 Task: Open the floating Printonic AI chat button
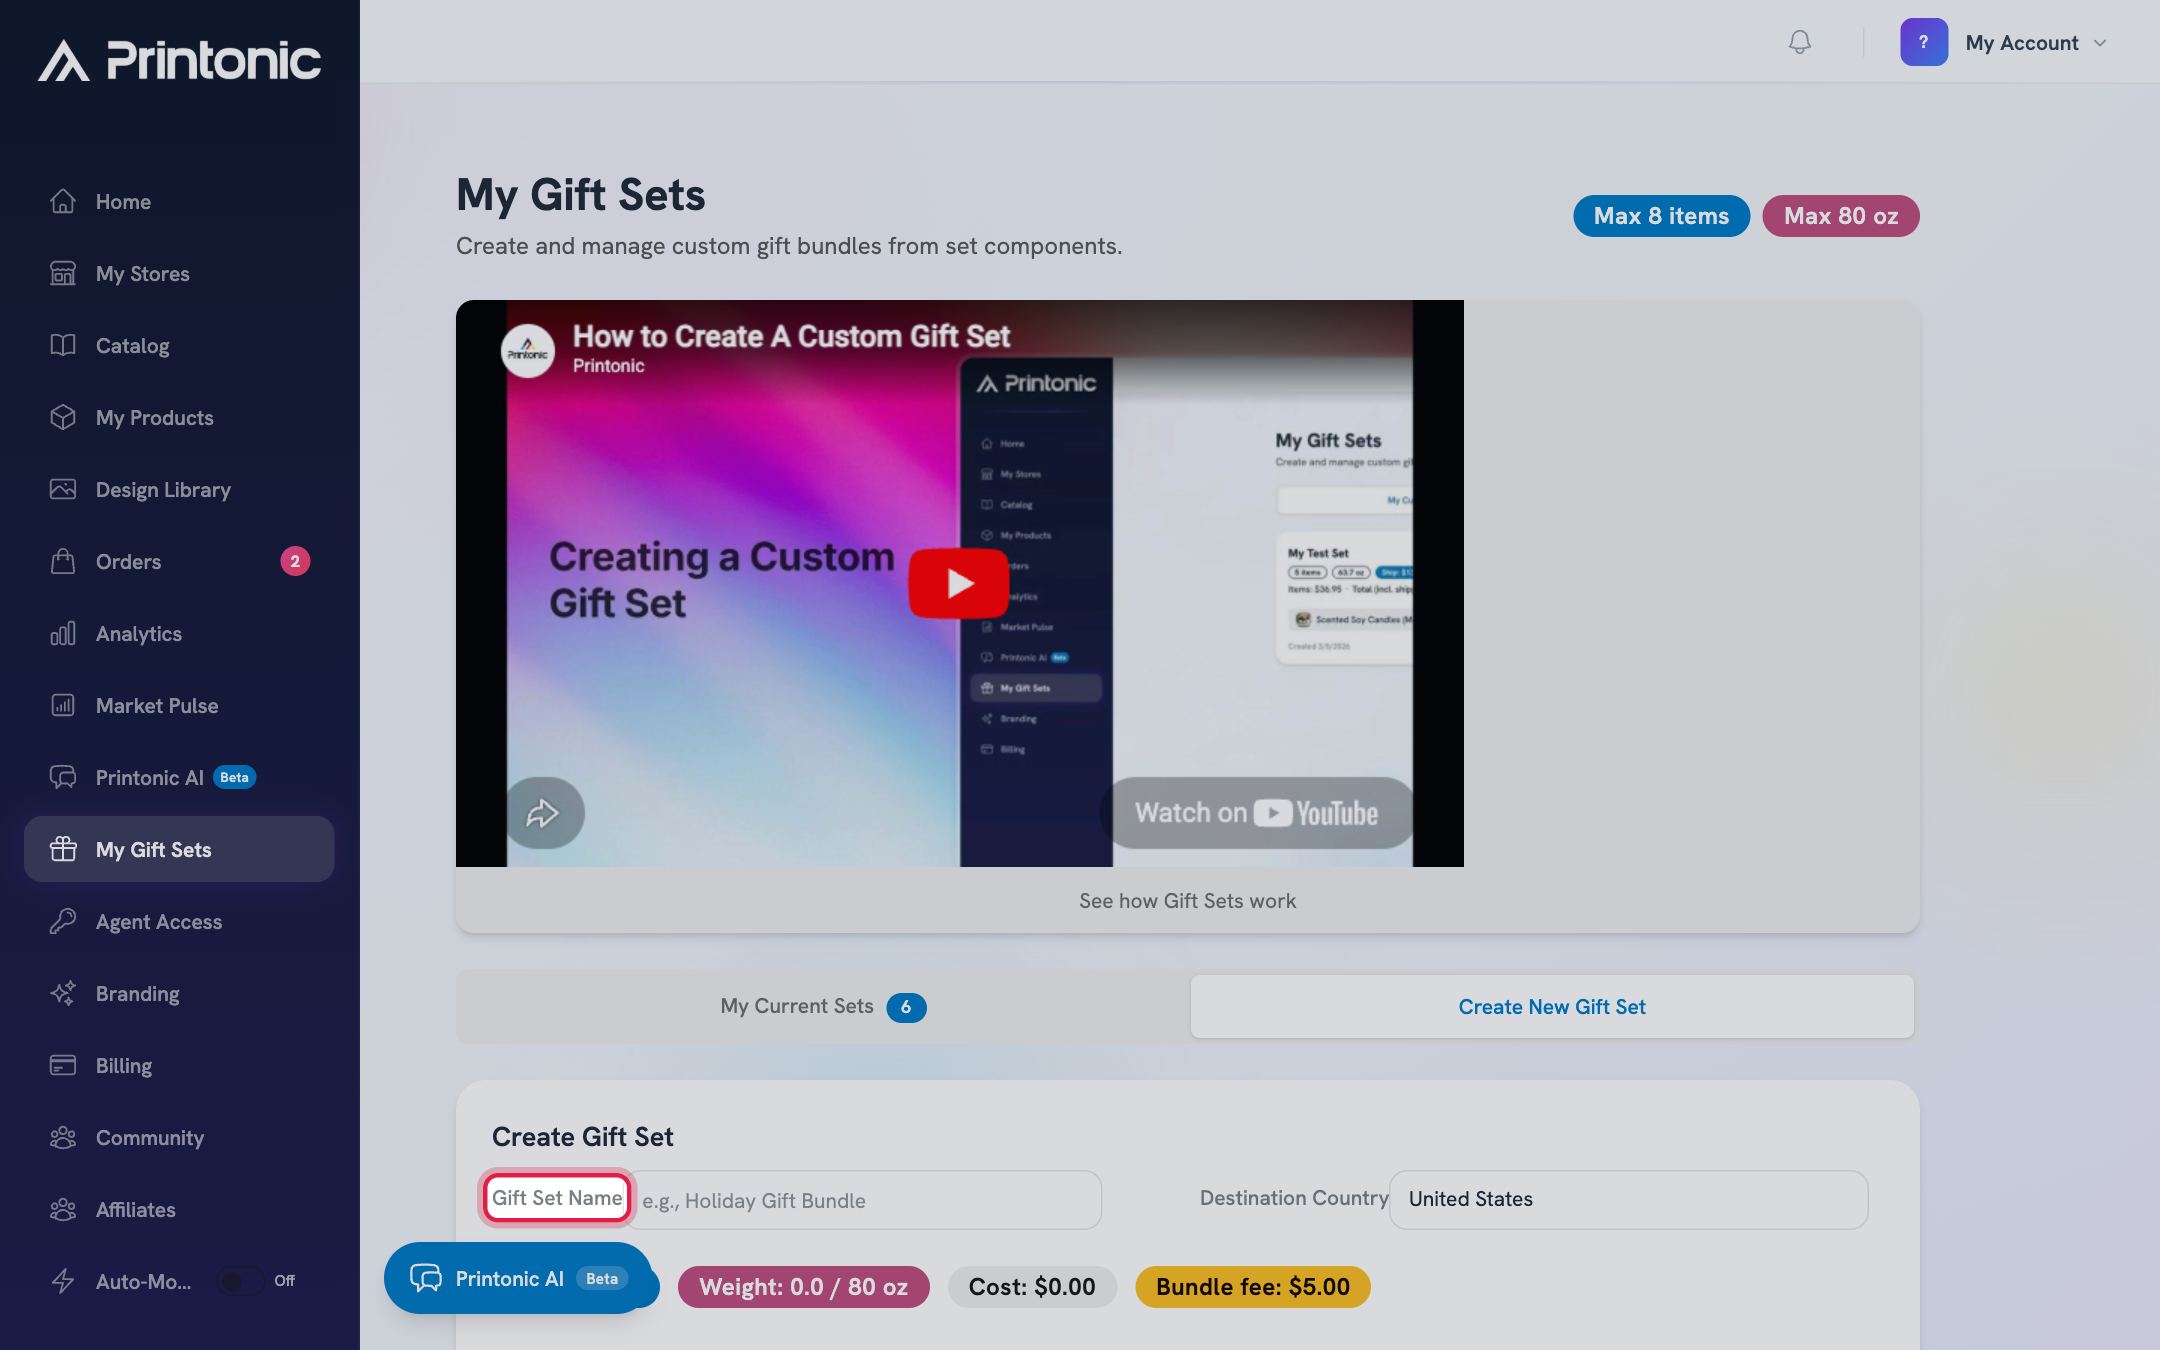518,1278
